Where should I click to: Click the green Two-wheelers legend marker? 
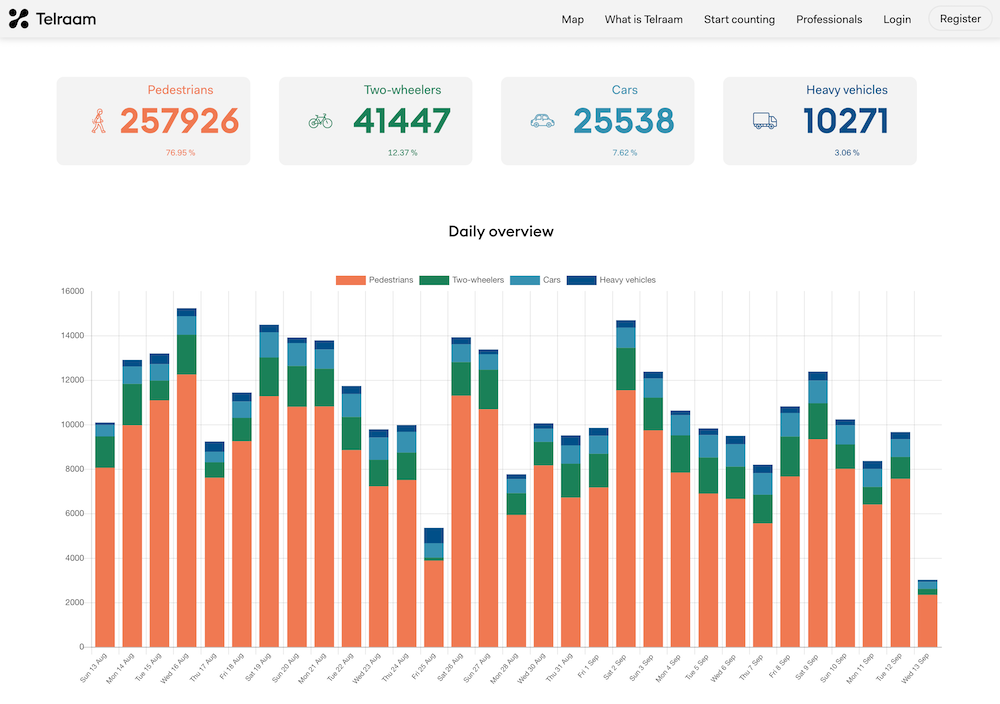[x=433, y=280]
